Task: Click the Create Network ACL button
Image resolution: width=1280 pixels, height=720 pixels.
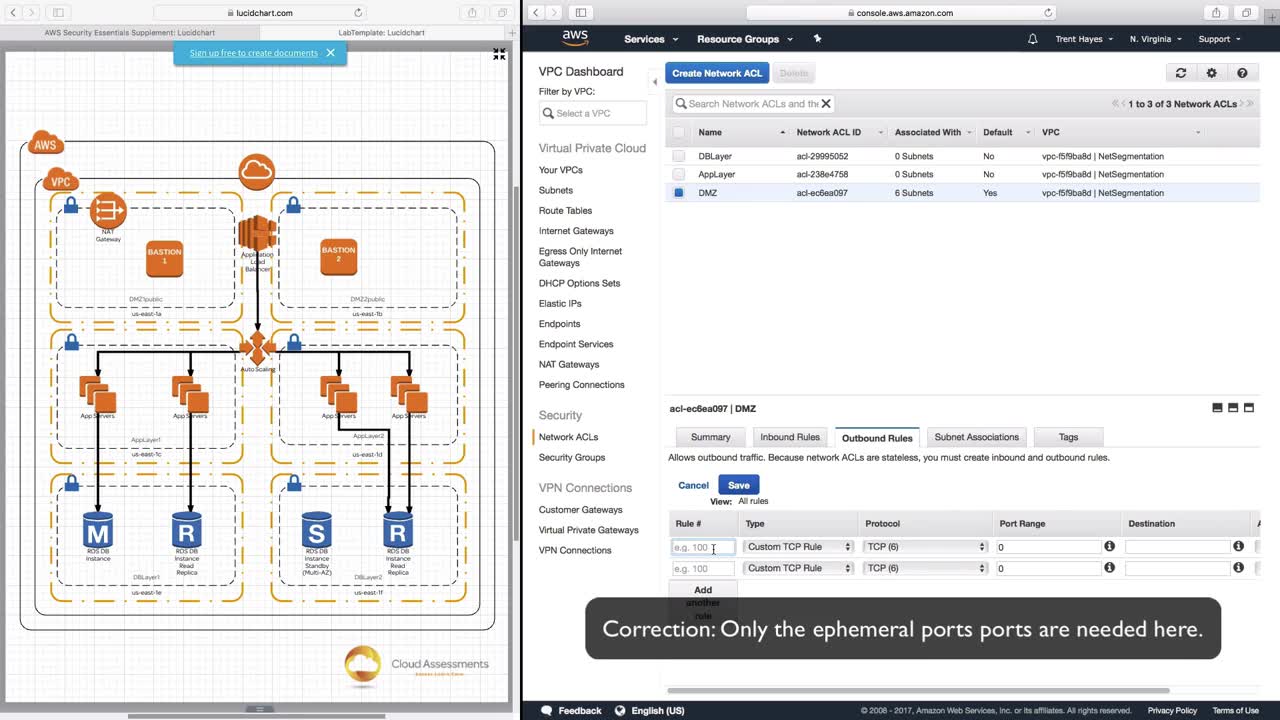Action: point(717,73)
